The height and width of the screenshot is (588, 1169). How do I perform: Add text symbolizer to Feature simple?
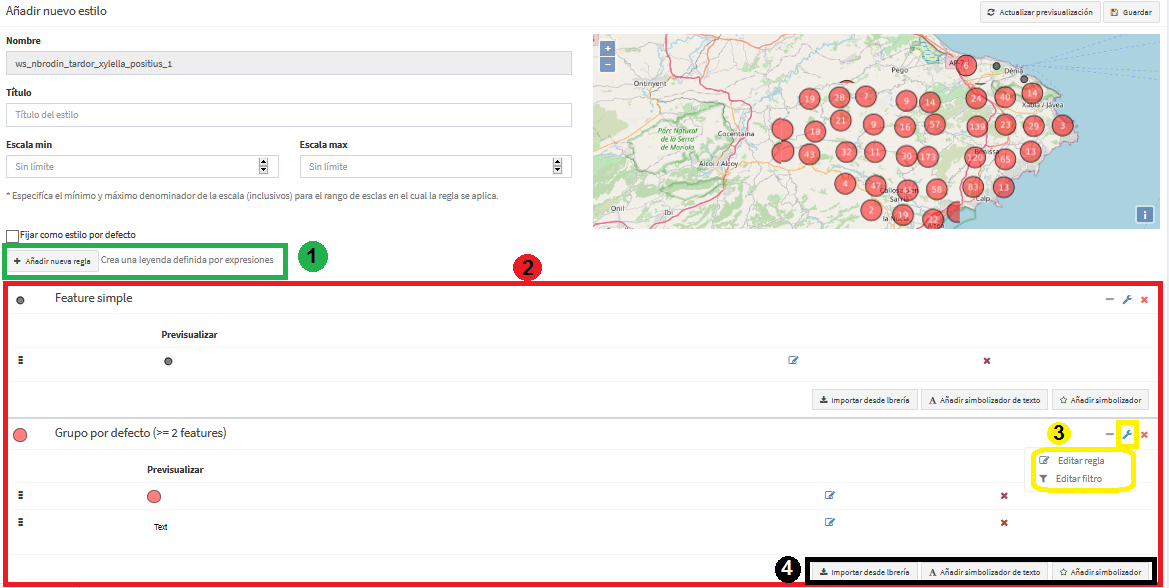pos(984,400)
